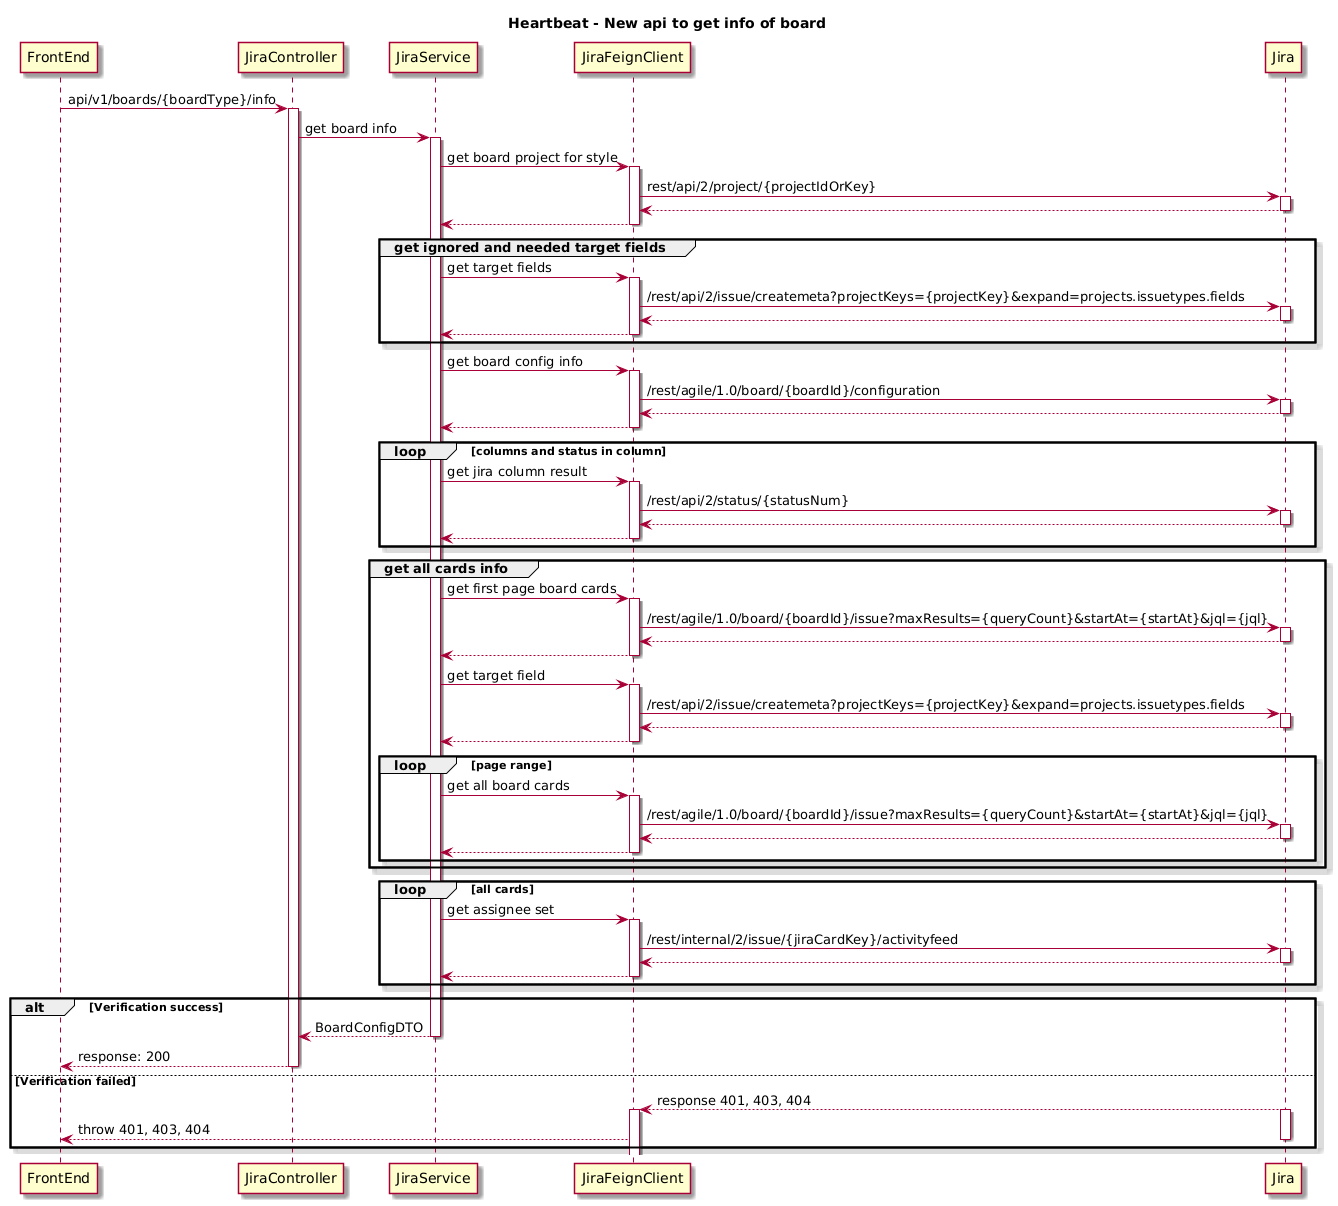Select the JiraController participant box in the diagram header
This screenshot has height=1206, width=1338.
[291, 58]
